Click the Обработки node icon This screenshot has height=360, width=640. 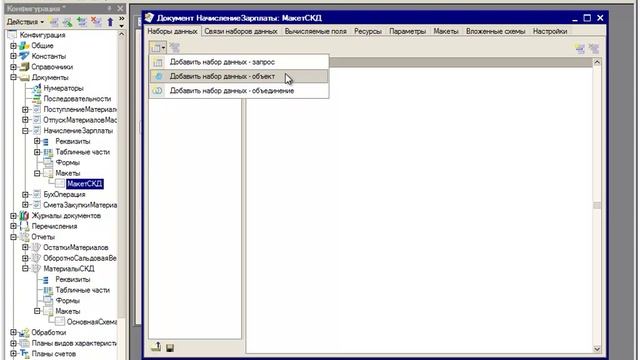pyautogui.click(x=24, y=332)
